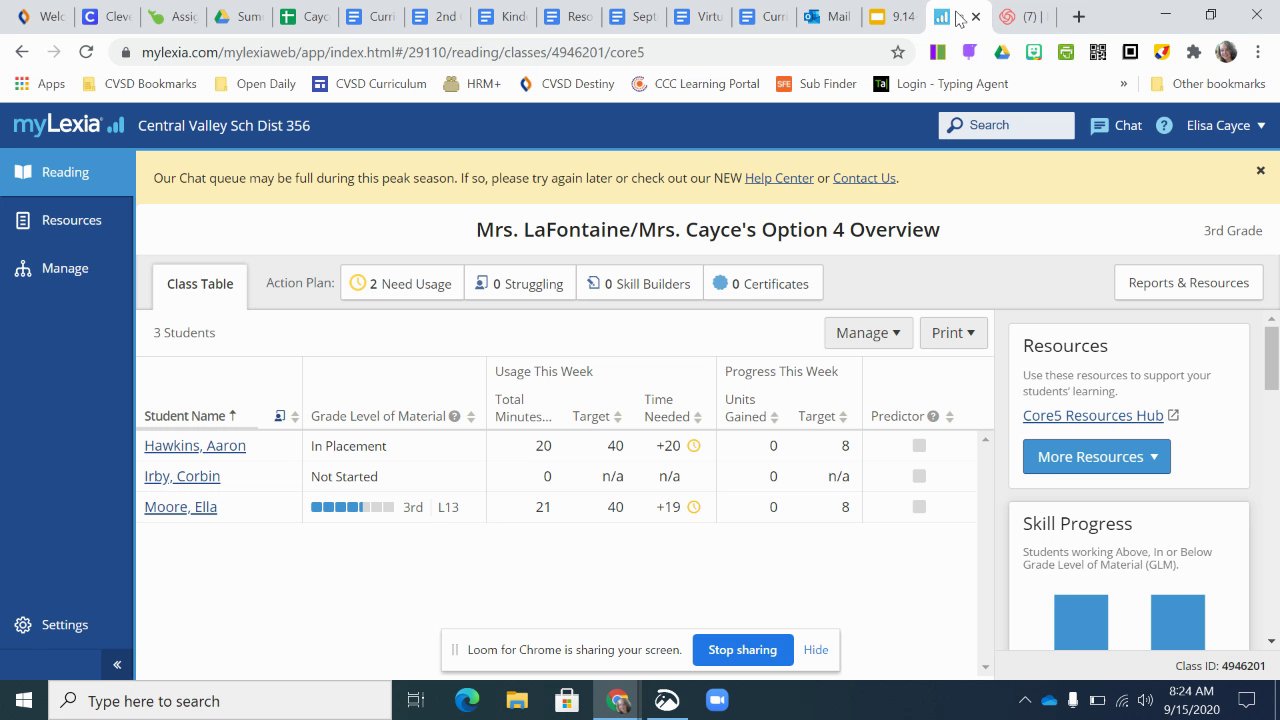1280x720 pixels.
Task: Follow the Contact Us link
Action: (864, 178)
